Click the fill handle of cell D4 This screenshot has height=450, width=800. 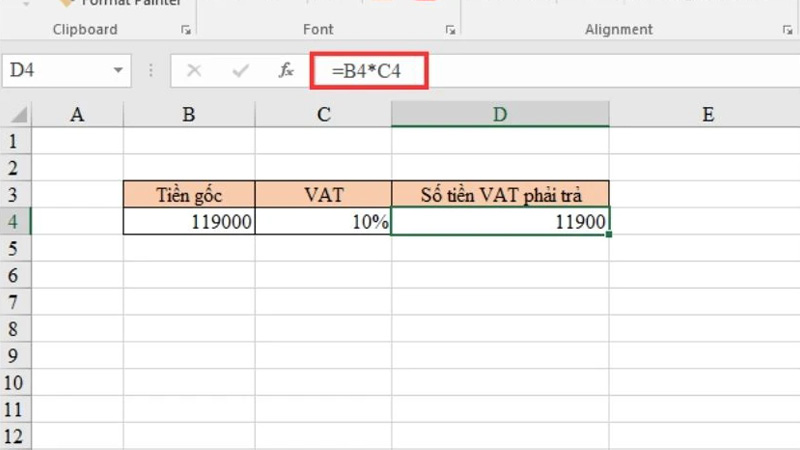point(609,235)
